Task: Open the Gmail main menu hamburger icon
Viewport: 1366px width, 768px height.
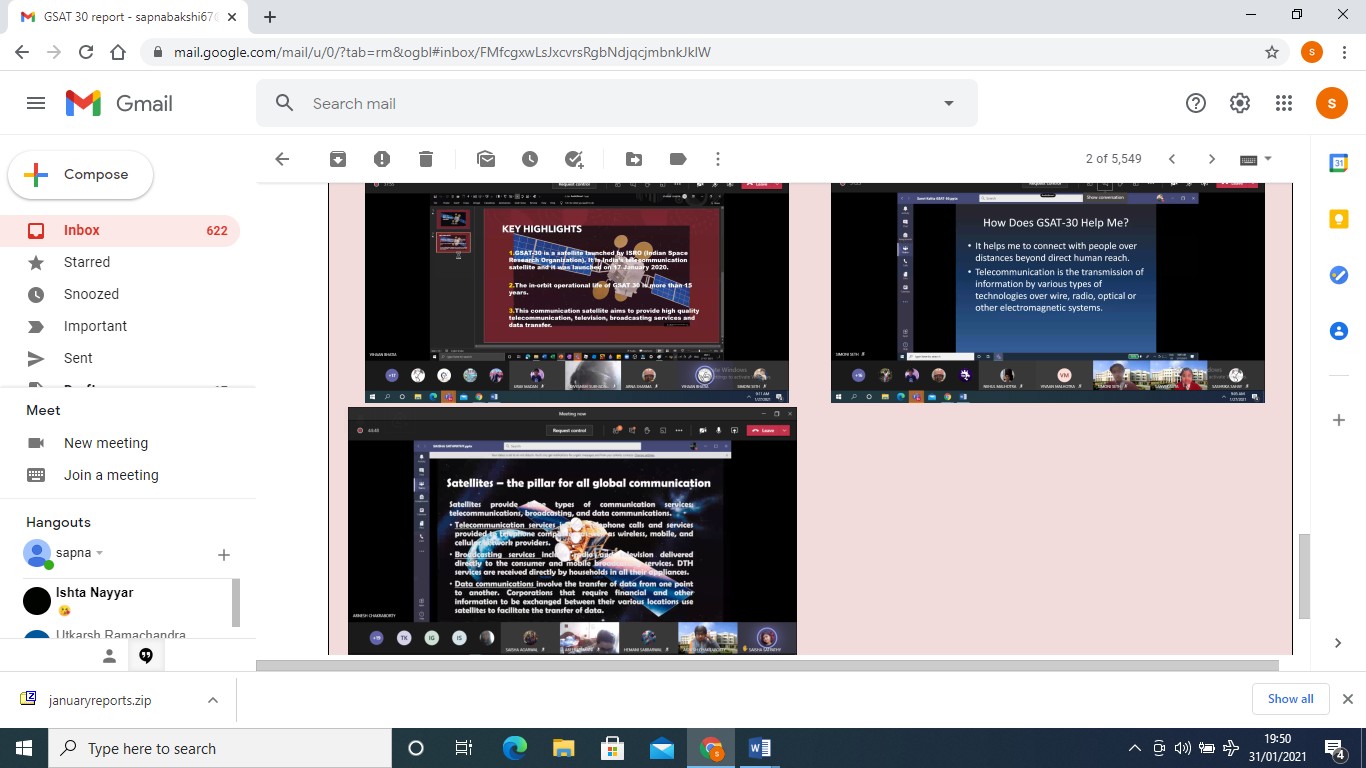Action: pyautogui.click(x=36, y=103)
